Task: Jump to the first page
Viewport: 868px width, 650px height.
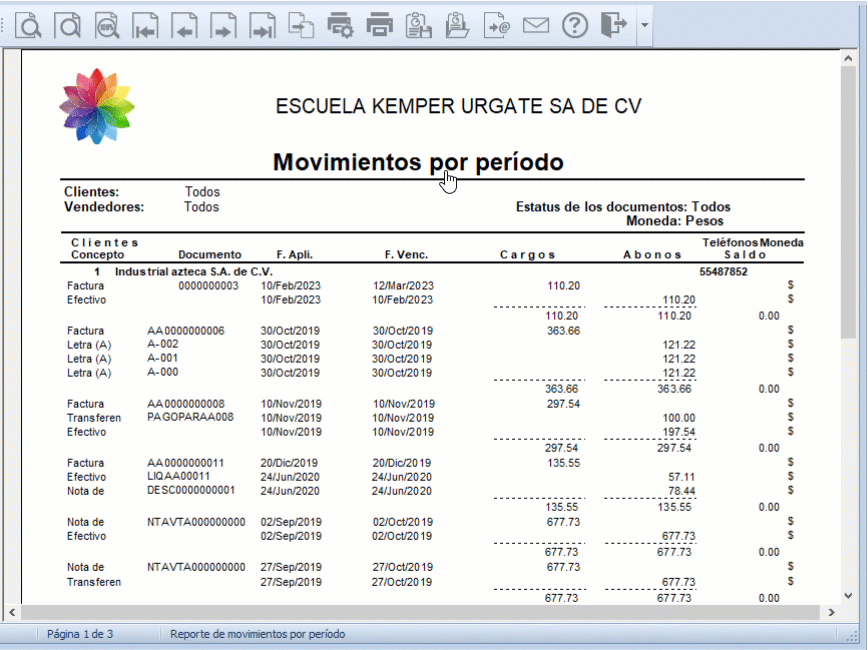Action: [x=145, y=25]
